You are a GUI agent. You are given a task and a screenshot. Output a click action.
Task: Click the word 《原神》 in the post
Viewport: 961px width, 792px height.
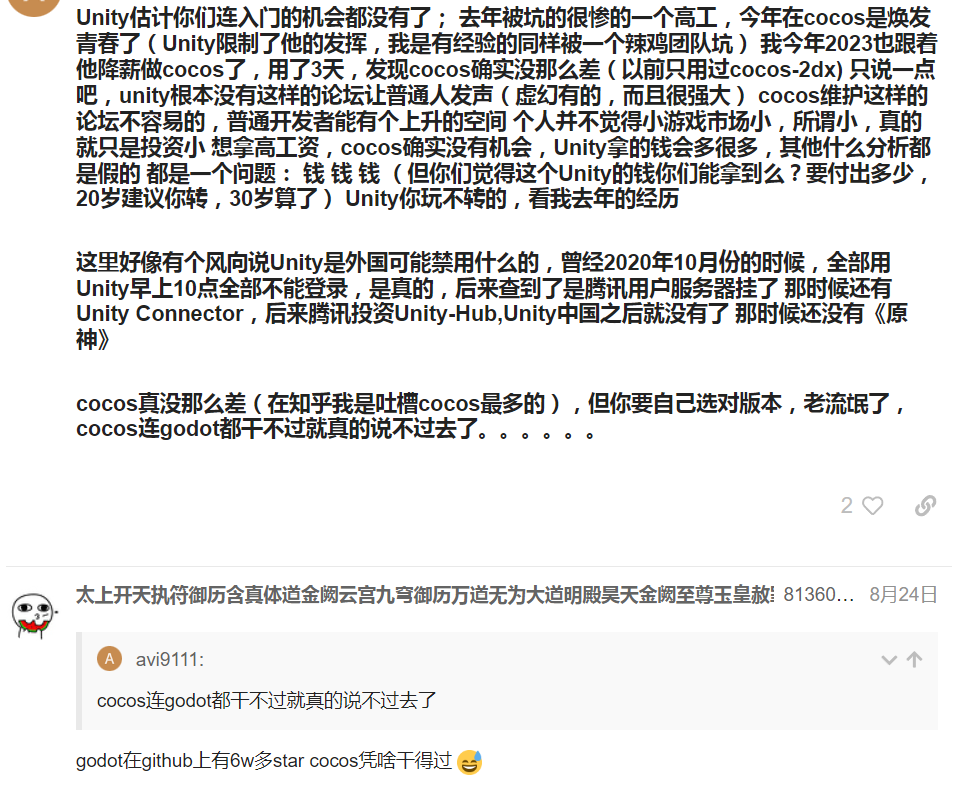click(x=492, y=326)
